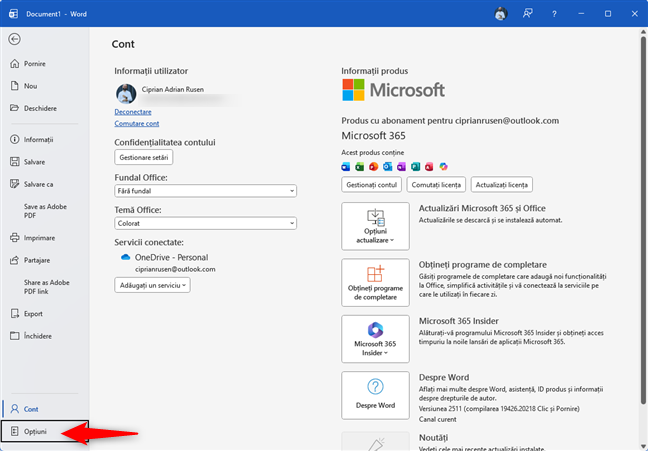Click the Comutare cont link
648x451 pixels.
(137, 123)
